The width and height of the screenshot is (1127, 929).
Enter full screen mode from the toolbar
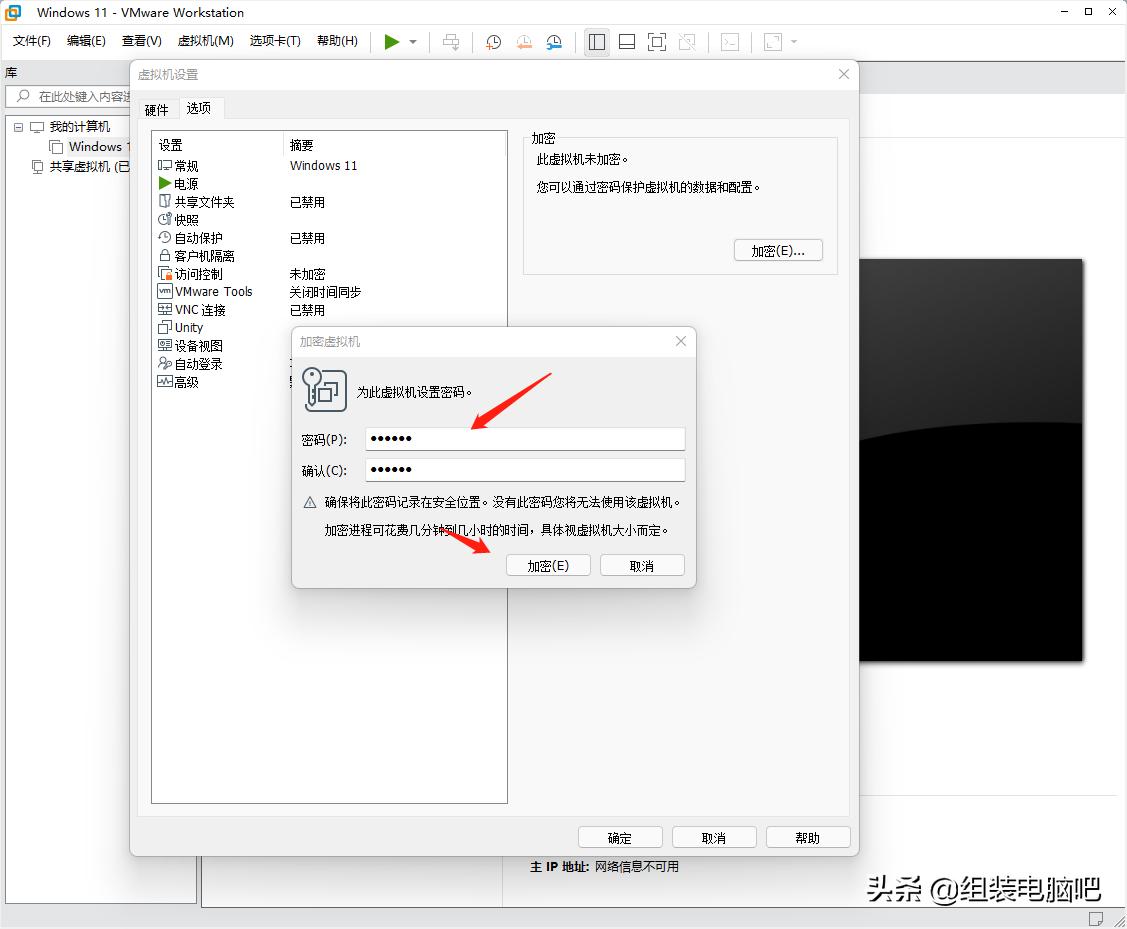pyautogui.click(x=657, y=41)
